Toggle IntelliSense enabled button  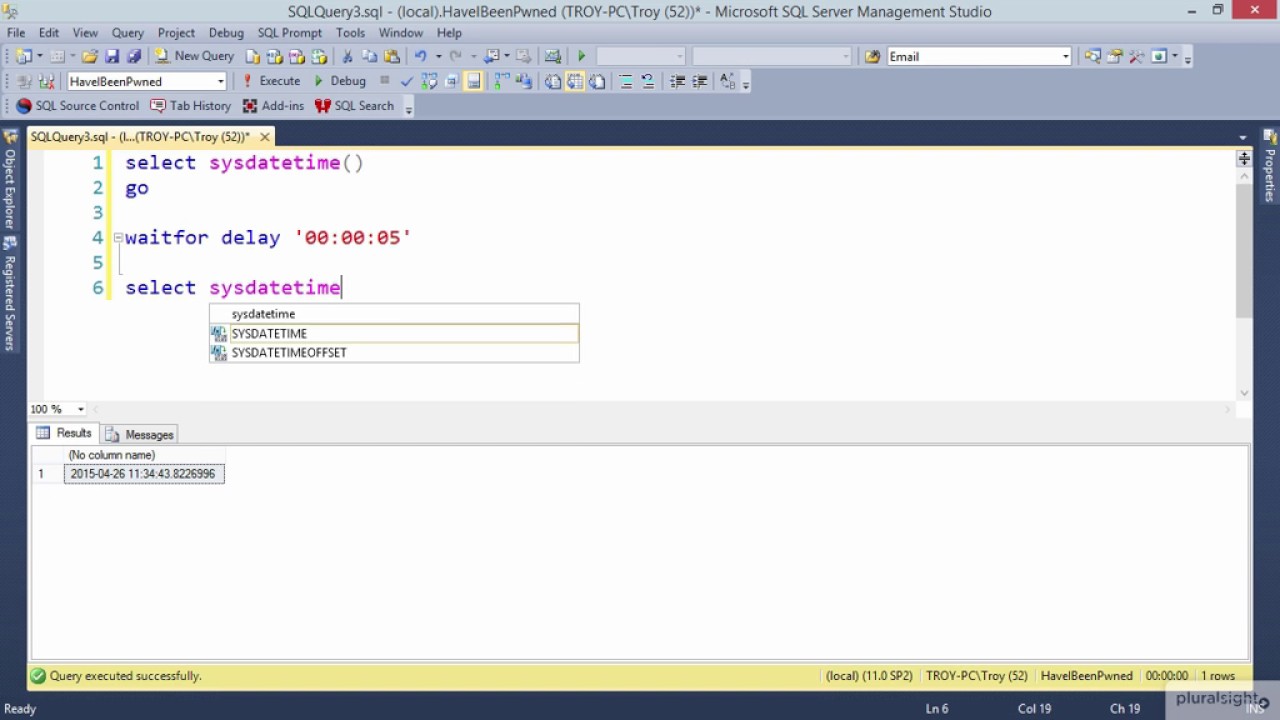pyautogui.click(x=473, y=81)
